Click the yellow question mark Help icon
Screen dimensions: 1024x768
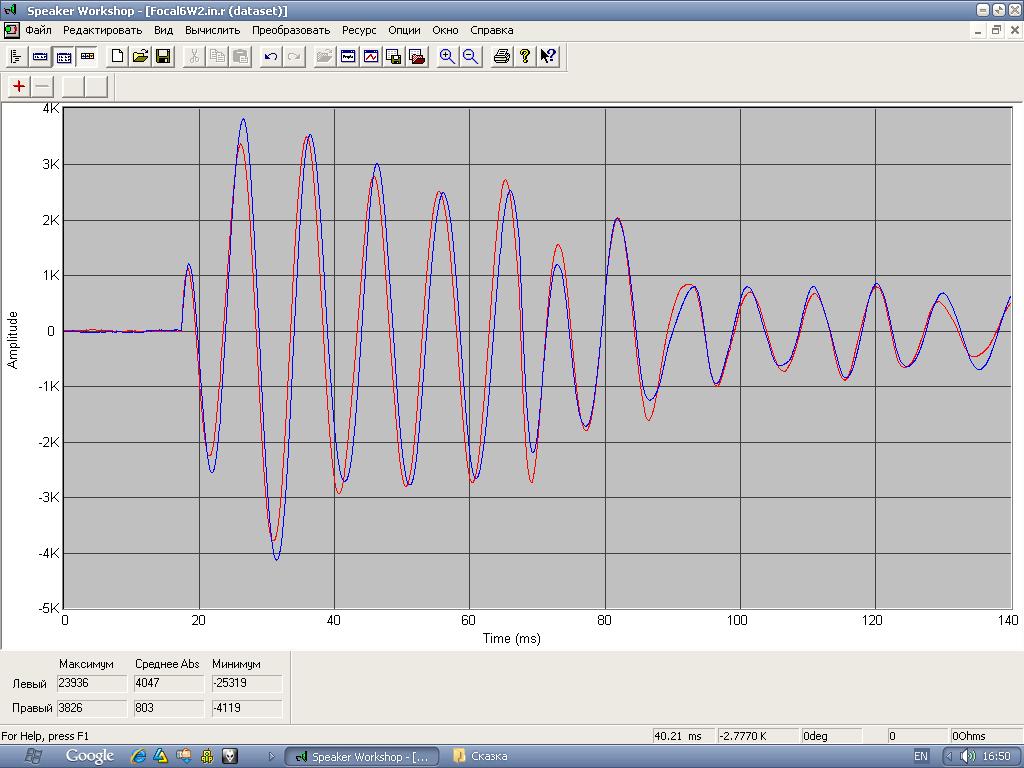click(525, 57)
